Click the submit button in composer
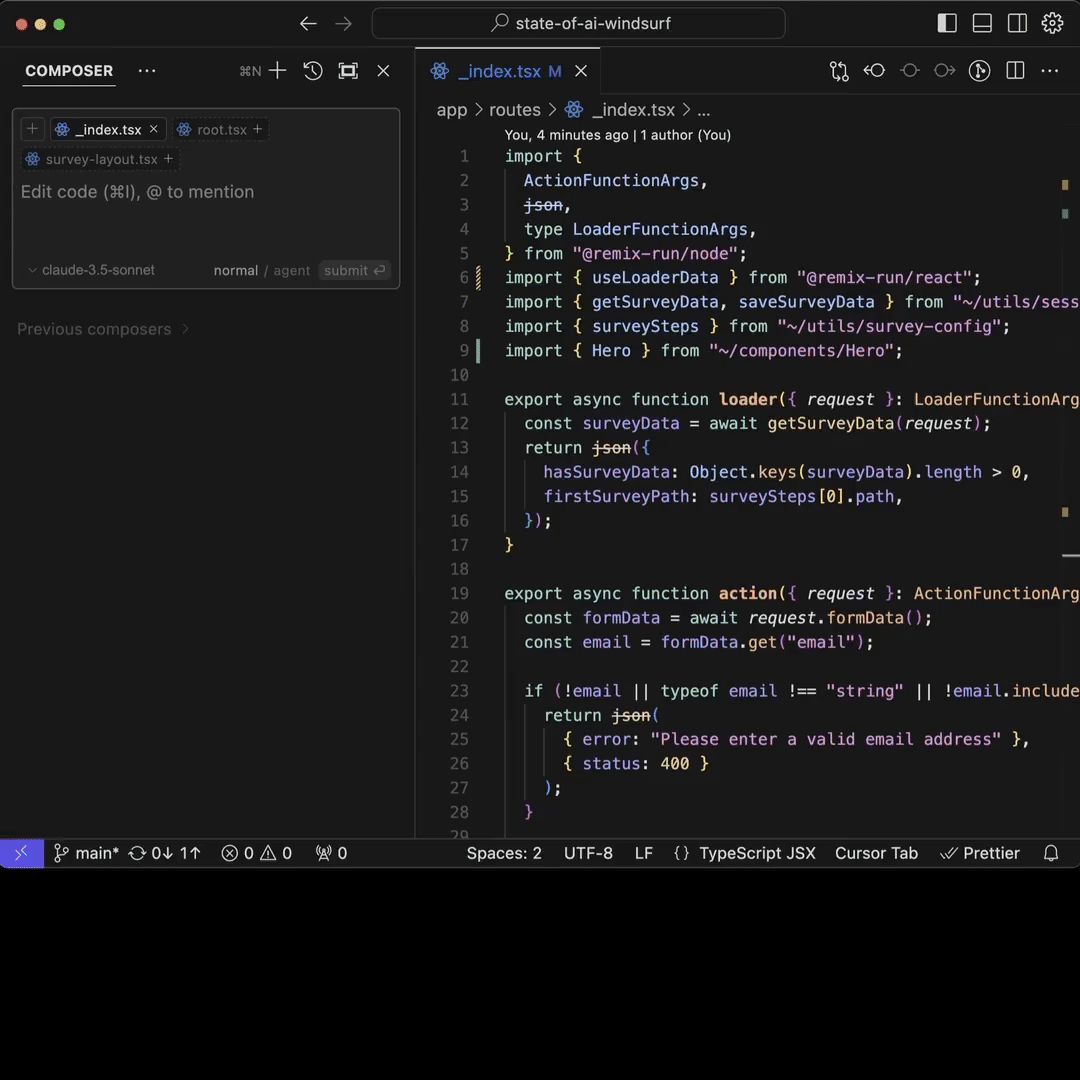Image resolution: width=1080 pixels, height=1080 pixels. [354, 270]
